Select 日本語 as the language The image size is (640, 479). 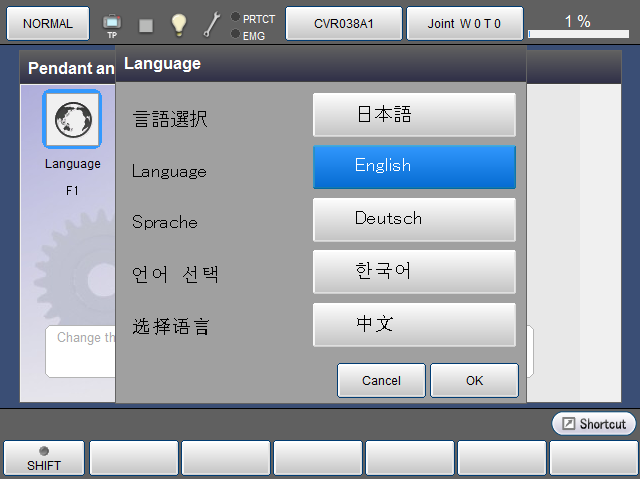(x=414, y=115)
